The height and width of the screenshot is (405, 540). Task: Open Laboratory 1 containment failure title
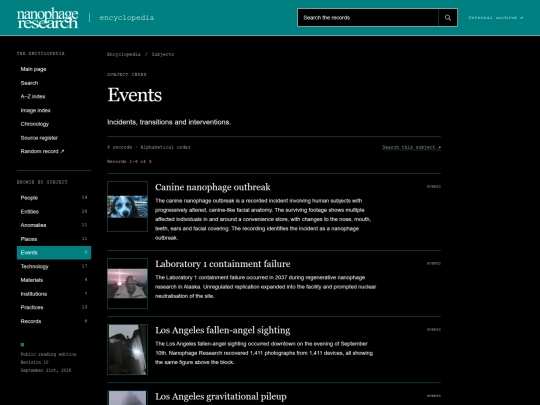(x=222, y=264)
